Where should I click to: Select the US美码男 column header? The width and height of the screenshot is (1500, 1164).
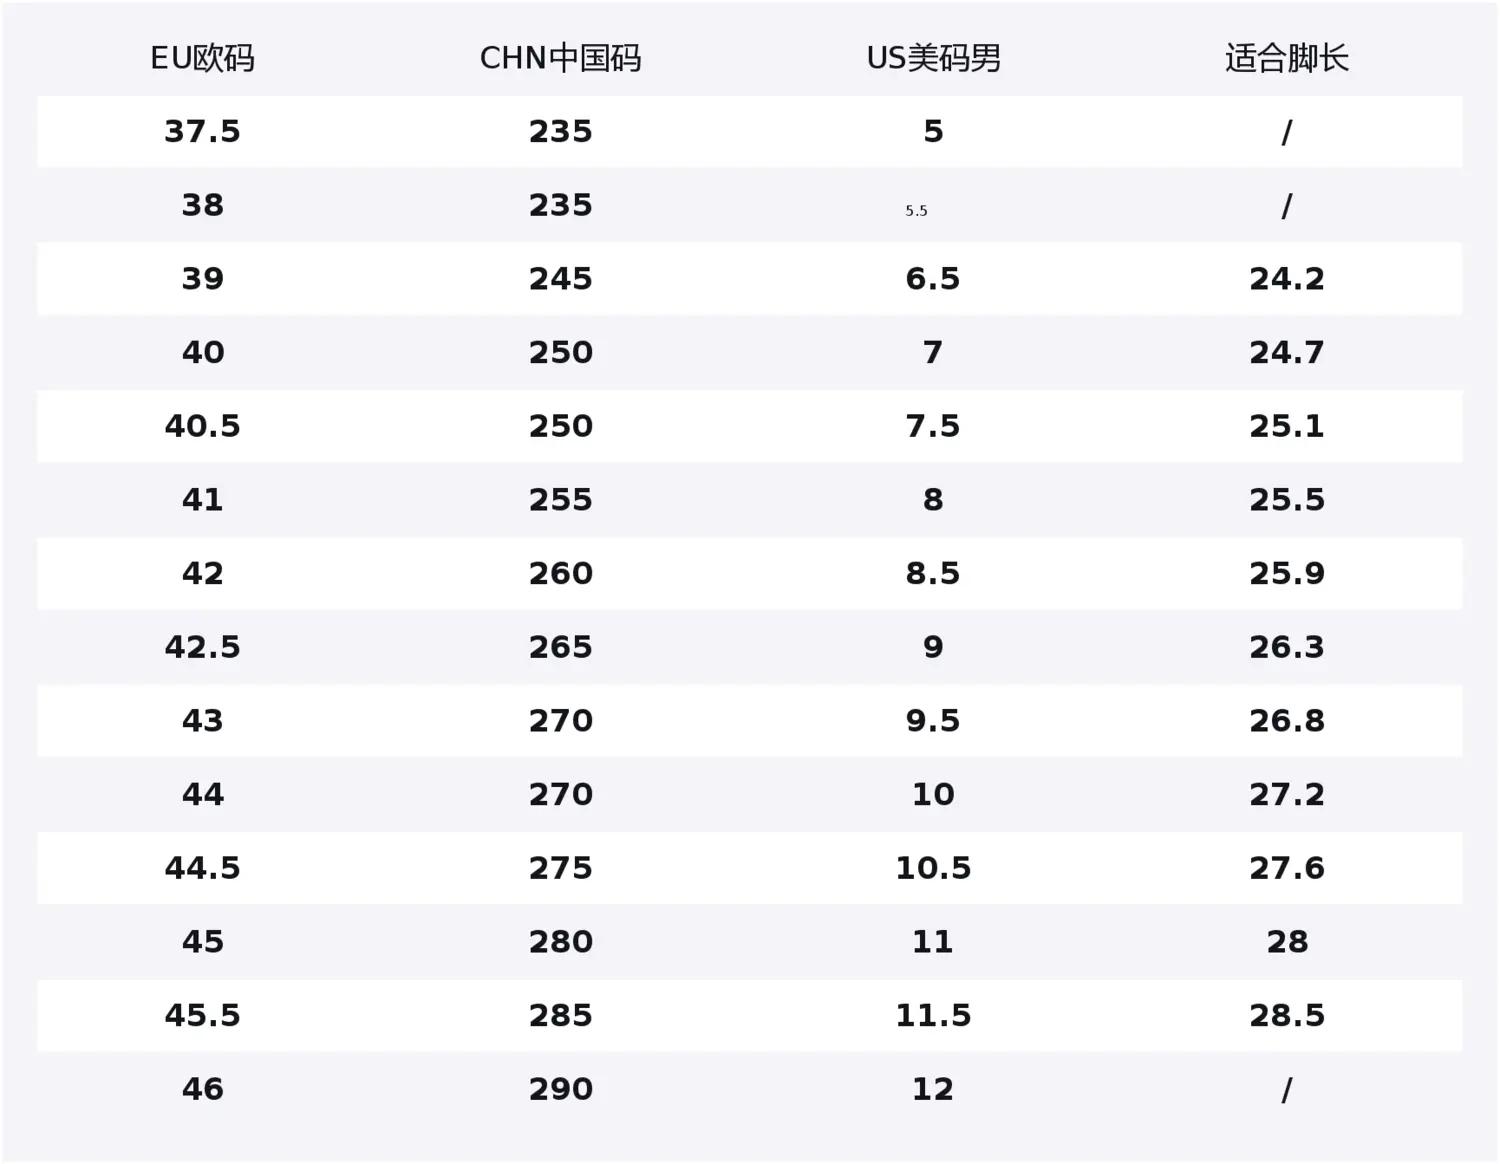click(933, 59)
